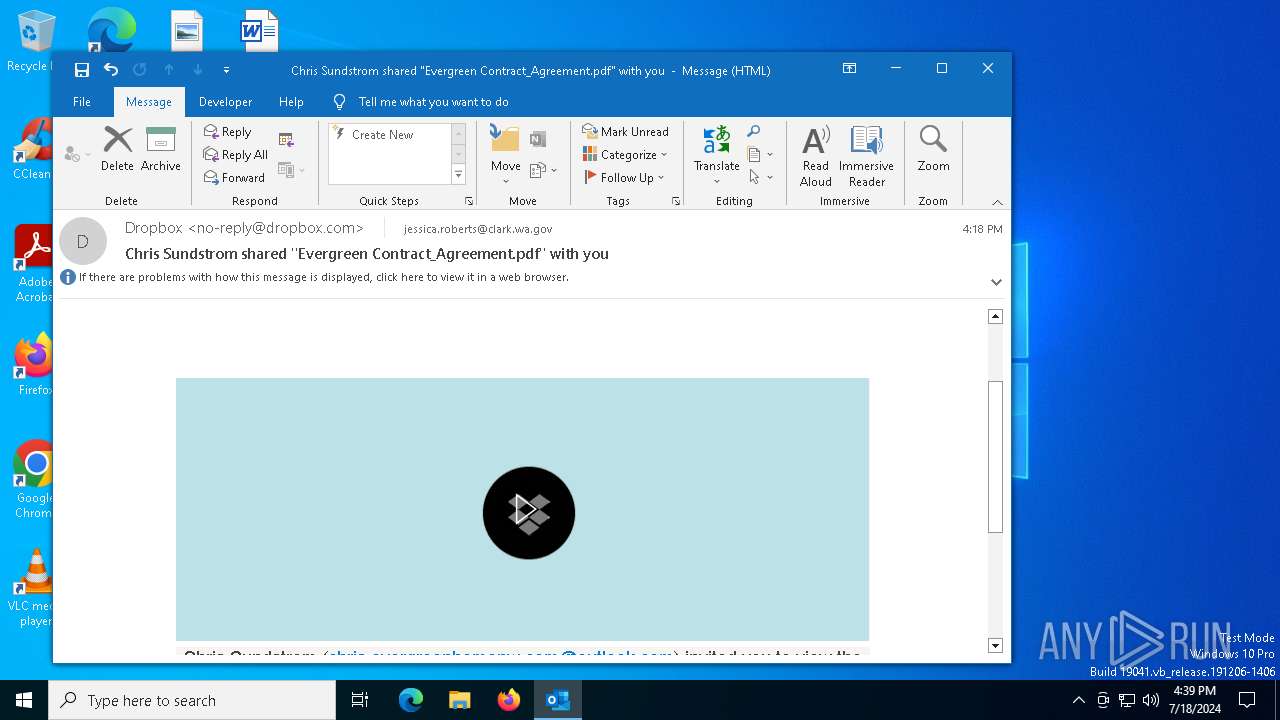Open the Windows Start menu

coord(24,700)
